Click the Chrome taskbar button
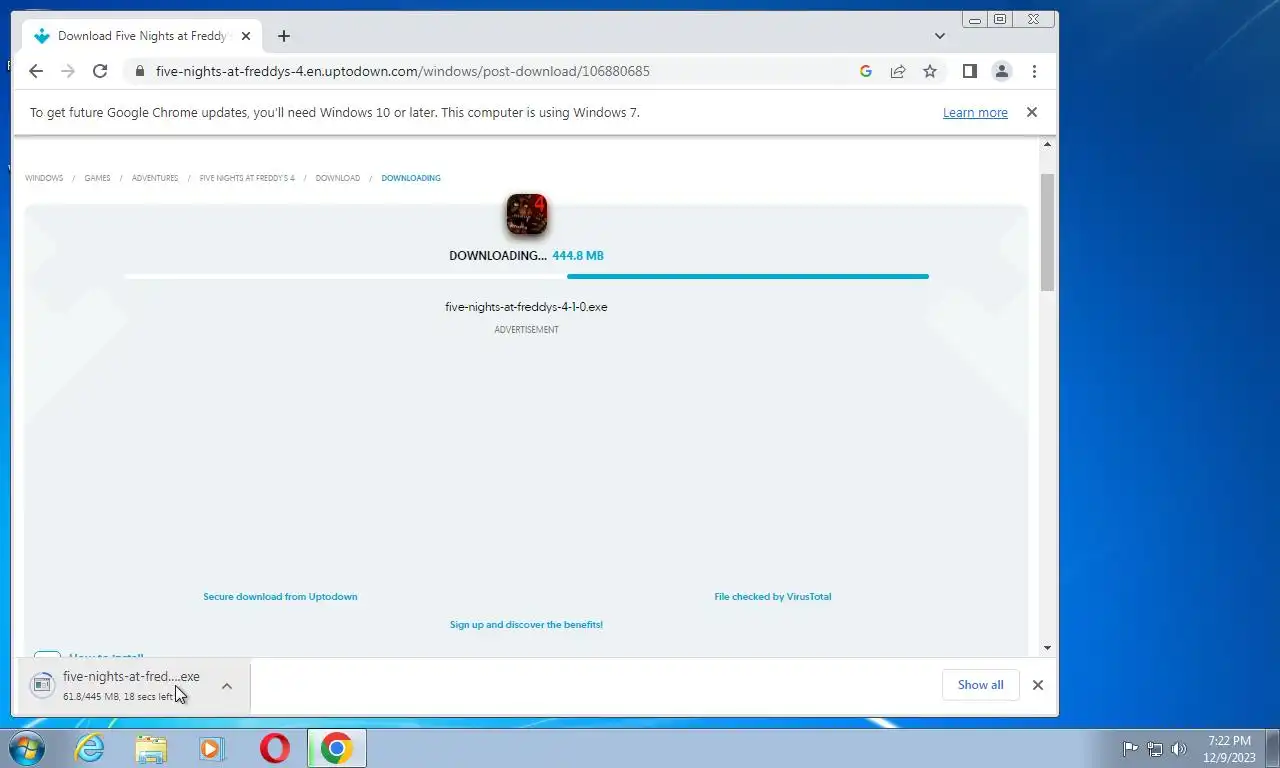Viewport: 1280px width, 768px height. tap(337, 748)
